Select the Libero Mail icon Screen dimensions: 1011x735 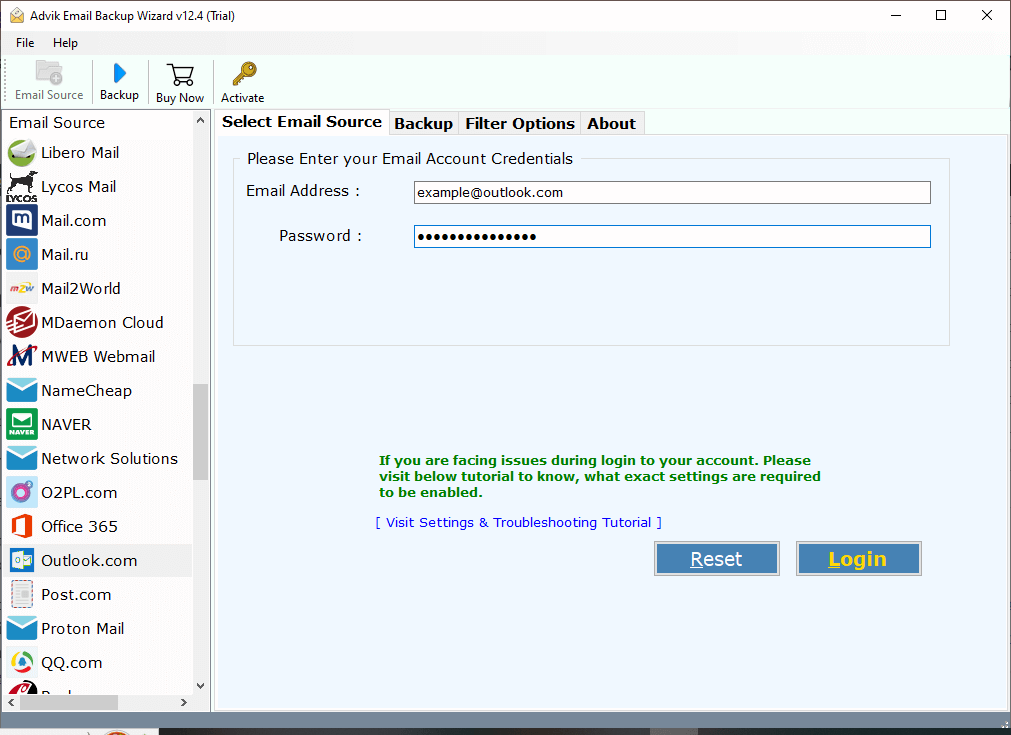coord(22,153)
